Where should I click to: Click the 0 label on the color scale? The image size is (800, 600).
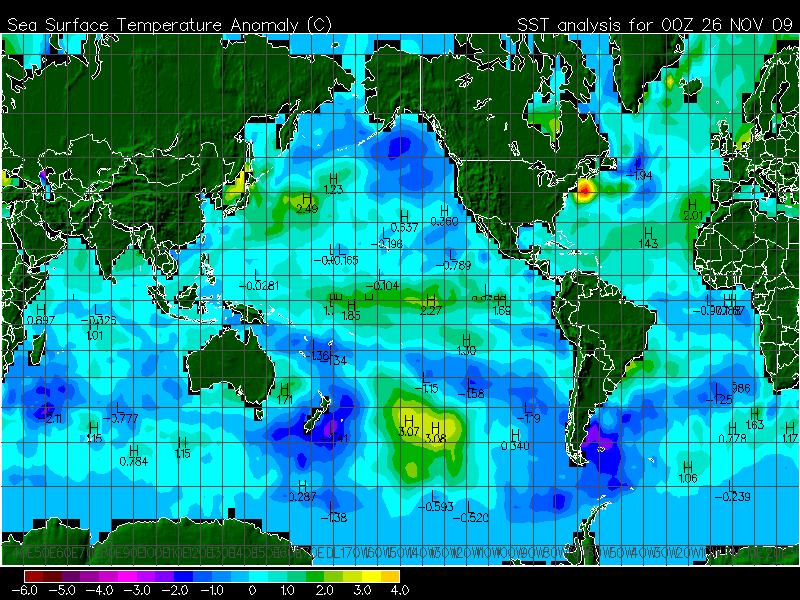250,591
